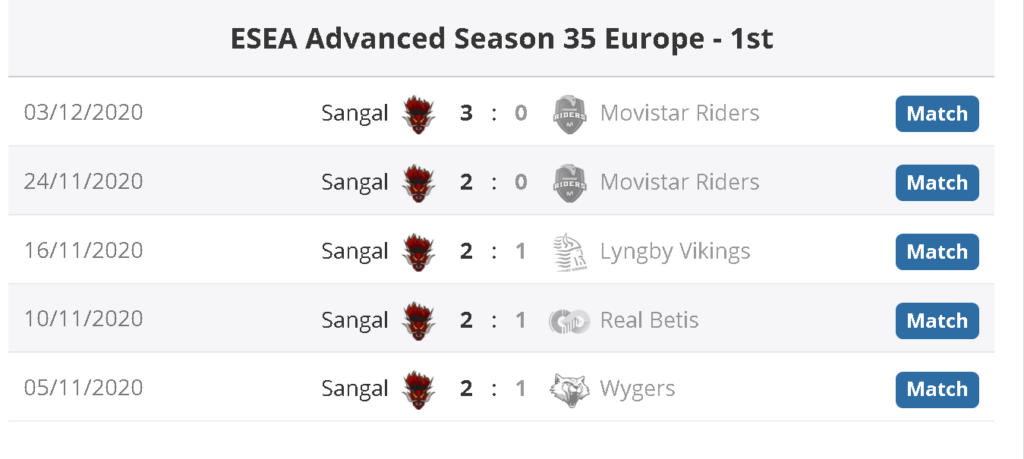Viewport: 1024px width, 459px height.
Task: Click the Real Betis team logo
Action: [x=568, y=321]
